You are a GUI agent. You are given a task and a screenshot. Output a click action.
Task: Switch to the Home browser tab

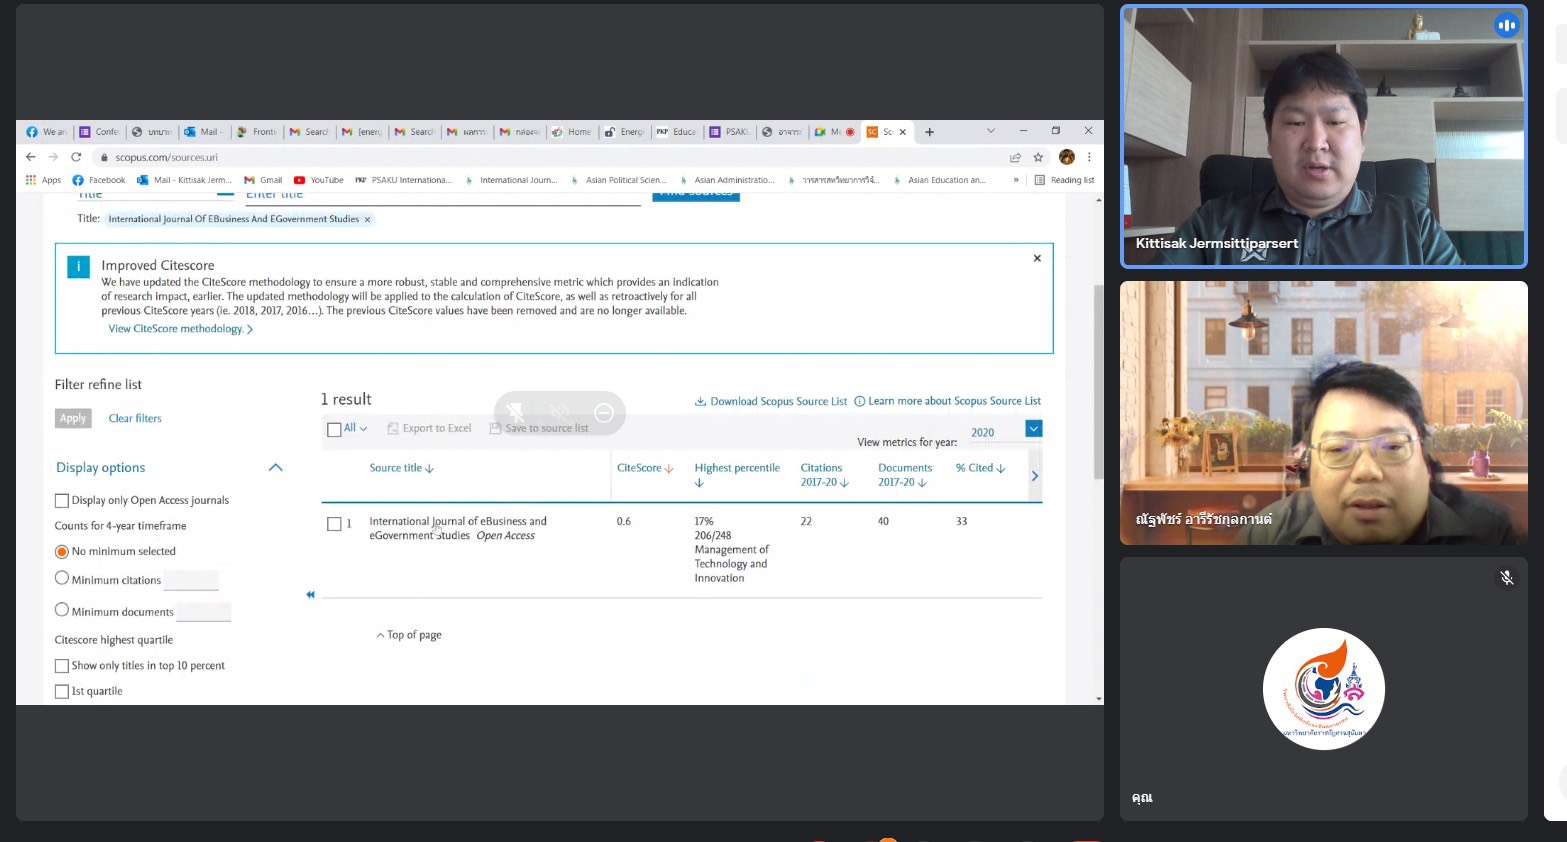[573, 132]
